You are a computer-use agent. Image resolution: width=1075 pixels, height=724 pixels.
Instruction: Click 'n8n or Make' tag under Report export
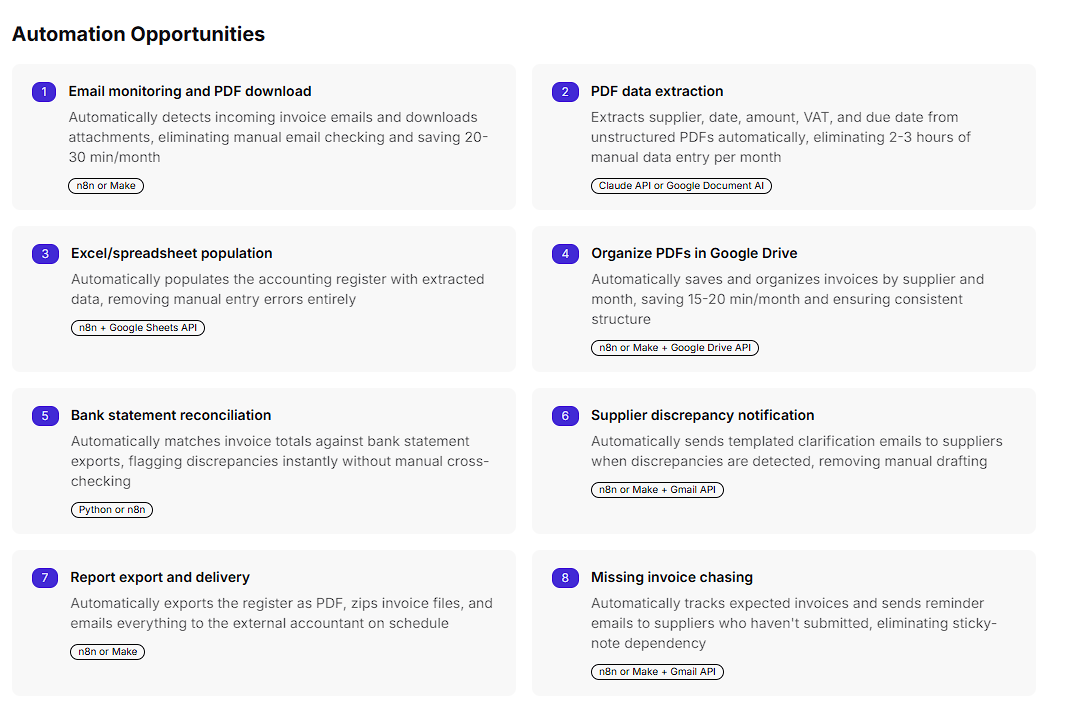(107, 652)
